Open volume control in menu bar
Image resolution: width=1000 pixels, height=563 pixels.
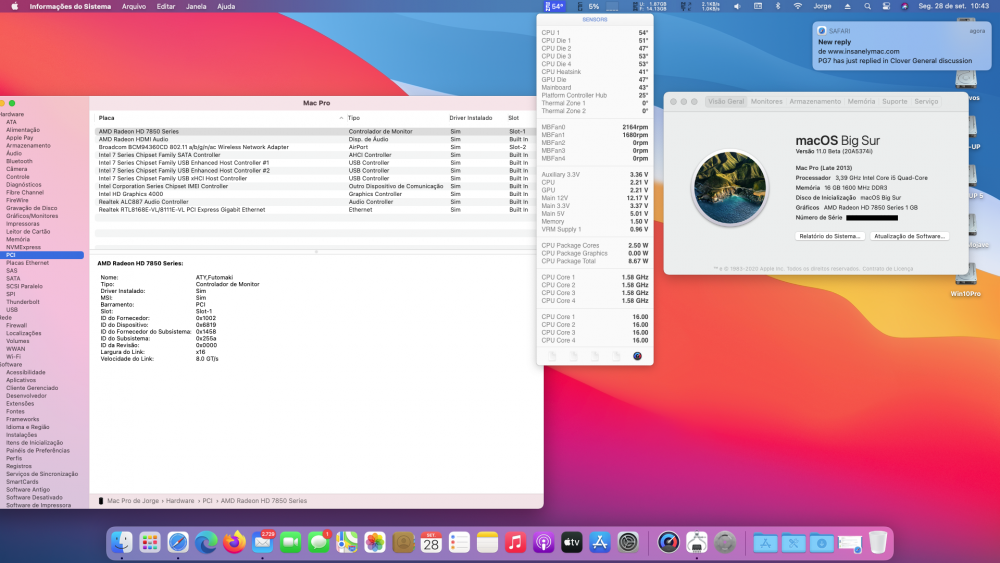pos(737,6)
